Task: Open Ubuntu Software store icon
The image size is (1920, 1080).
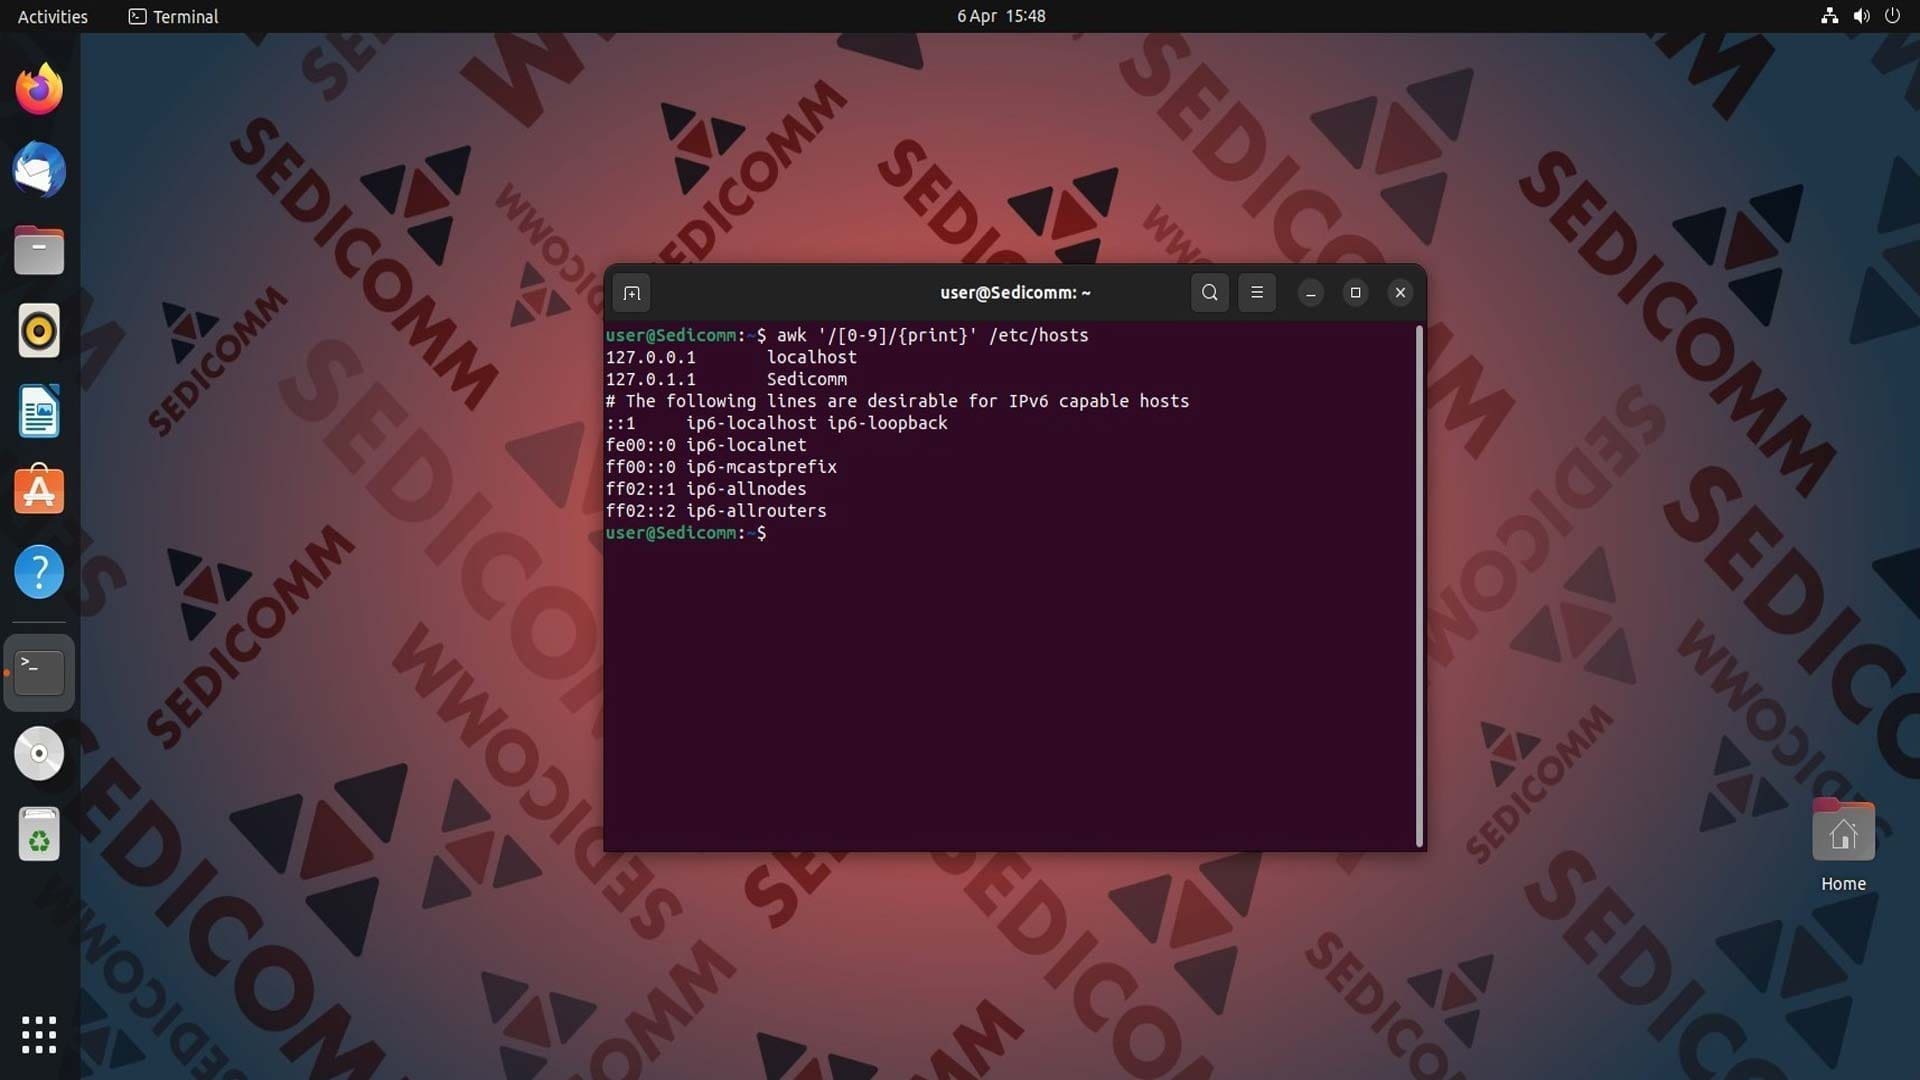Action: [39, 491]
